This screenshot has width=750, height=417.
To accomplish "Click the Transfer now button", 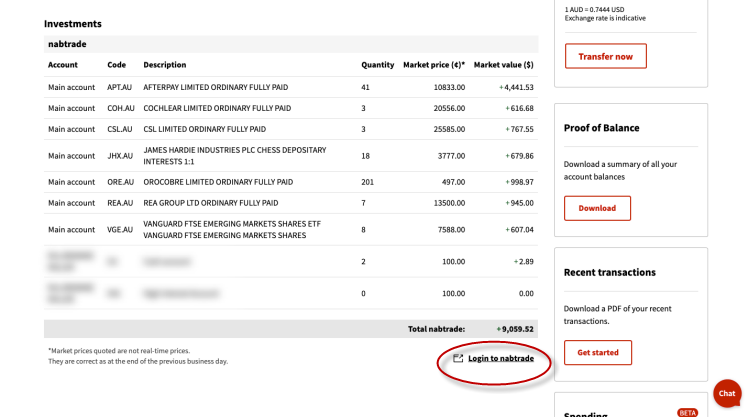I will click(x=606, y=56).
